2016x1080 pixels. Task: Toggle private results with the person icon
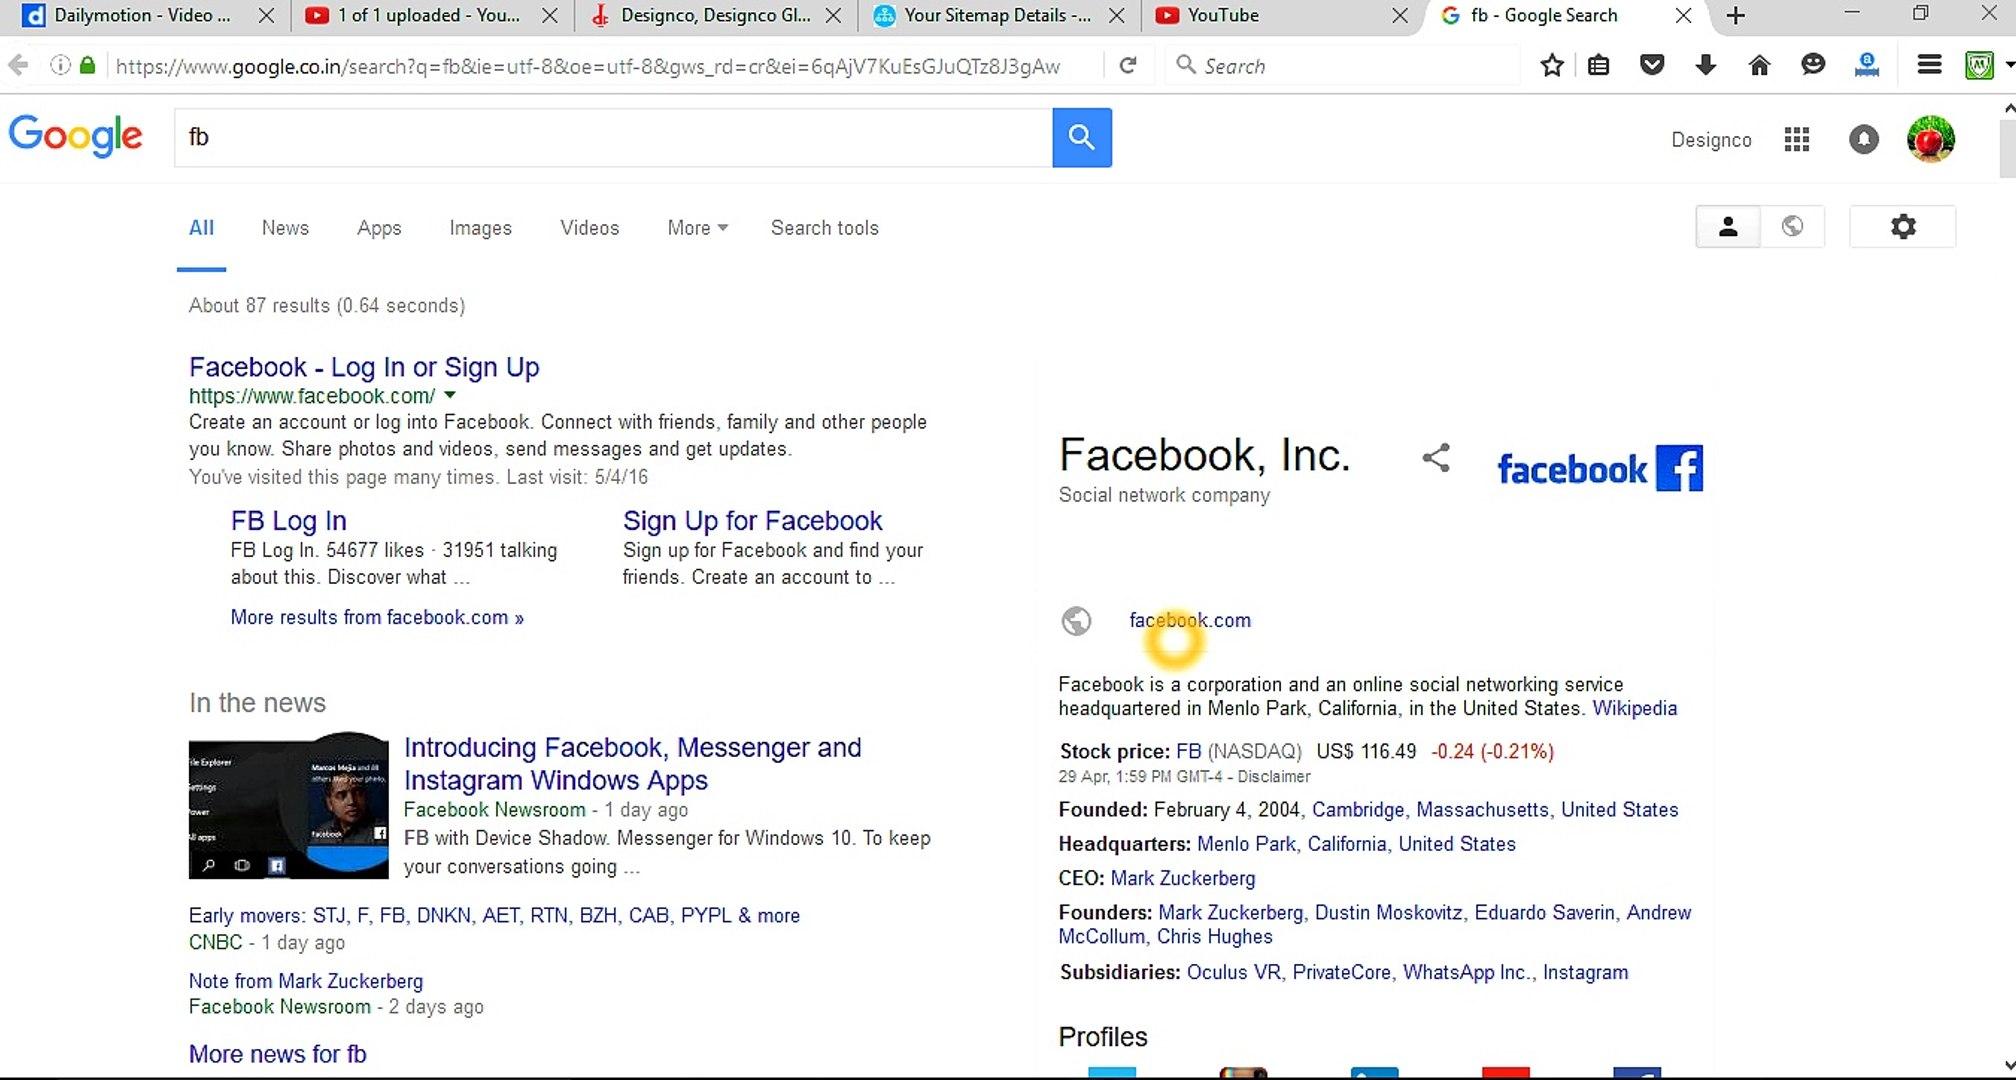click(1728, 226)
